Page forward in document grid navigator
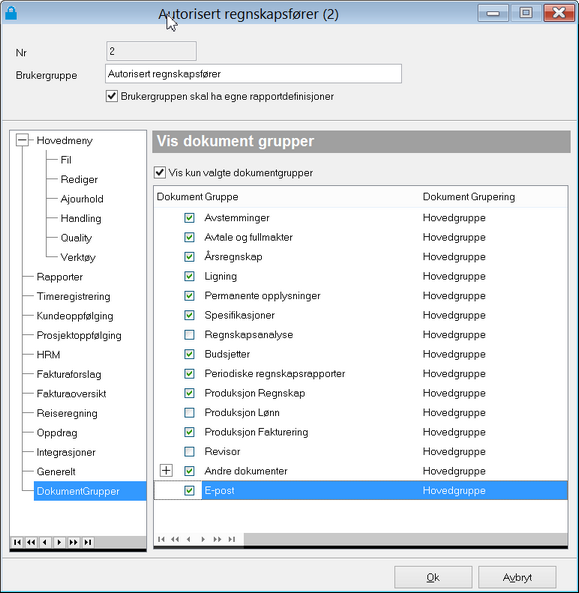The width and height of the screenshot is (579, 593). pyautogui.click(x=217, y=539)
